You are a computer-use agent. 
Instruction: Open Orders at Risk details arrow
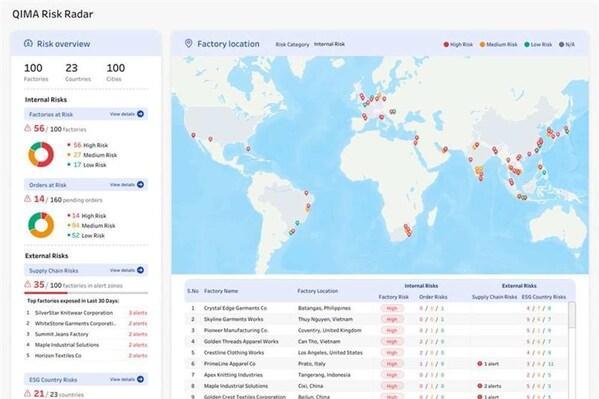(x=140, y=185)
